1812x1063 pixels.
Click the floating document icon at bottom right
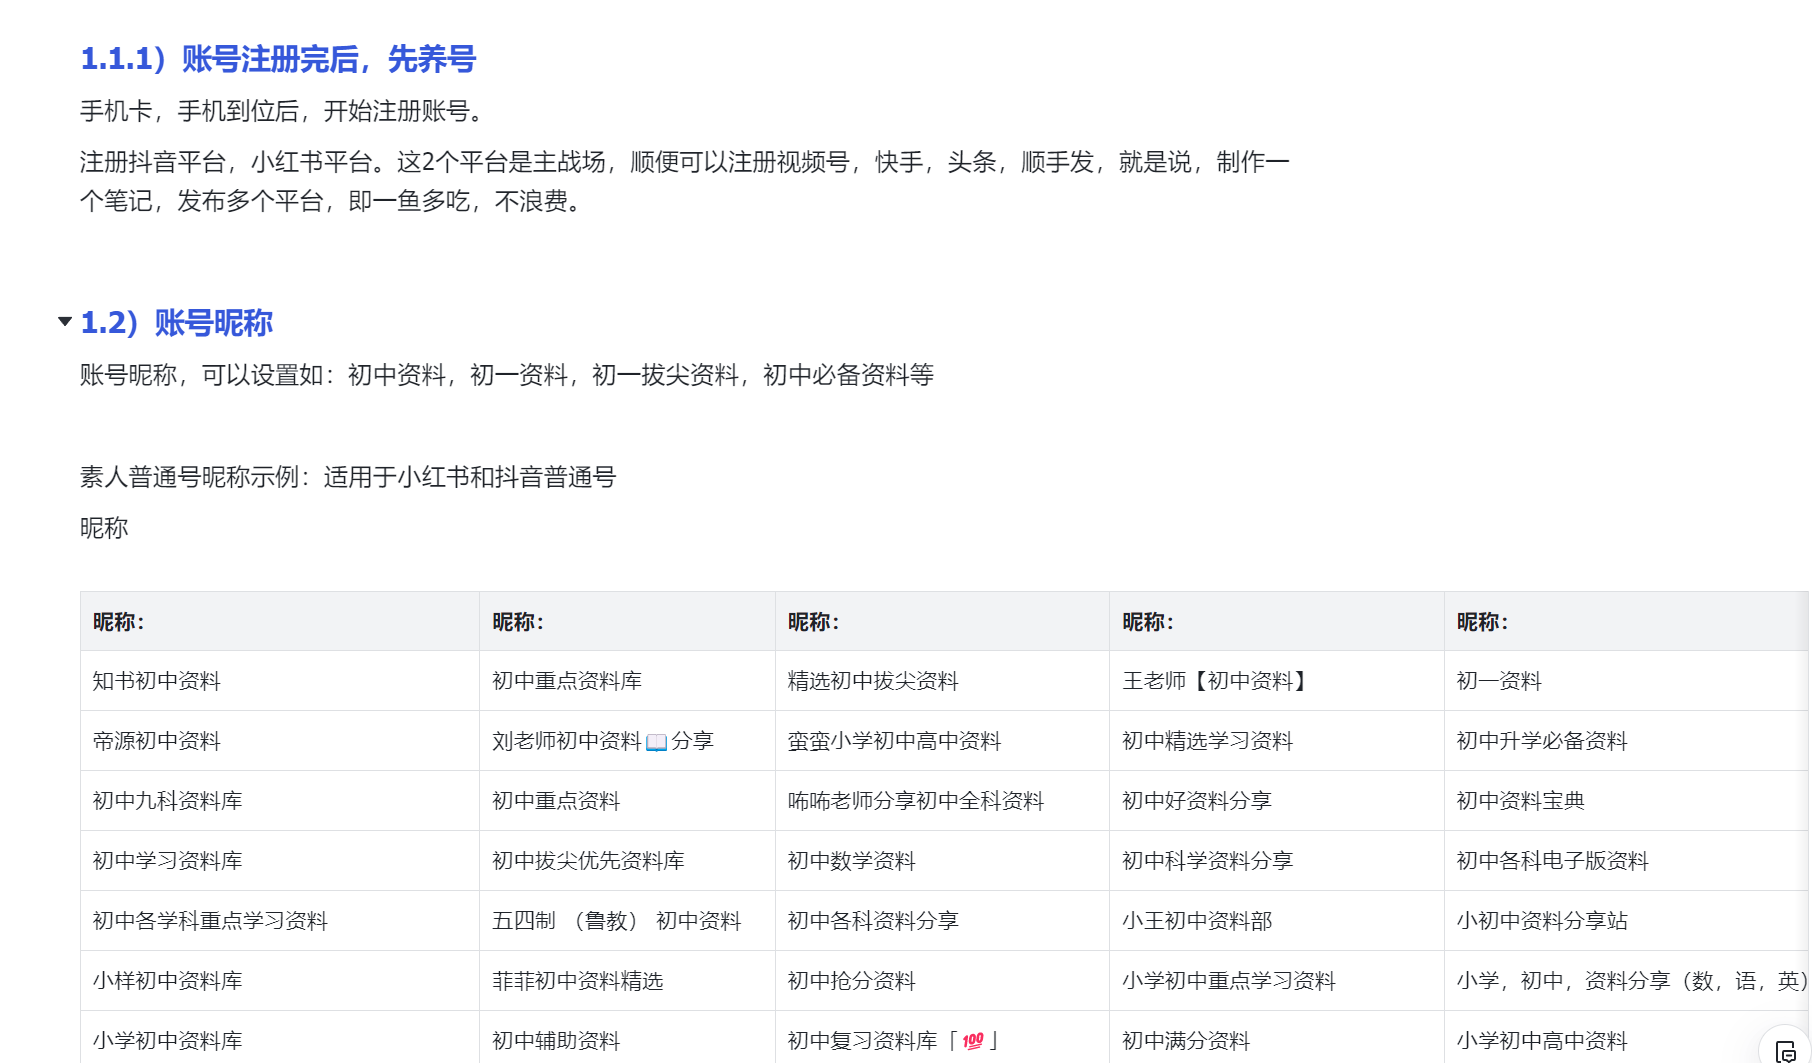1786,1051
